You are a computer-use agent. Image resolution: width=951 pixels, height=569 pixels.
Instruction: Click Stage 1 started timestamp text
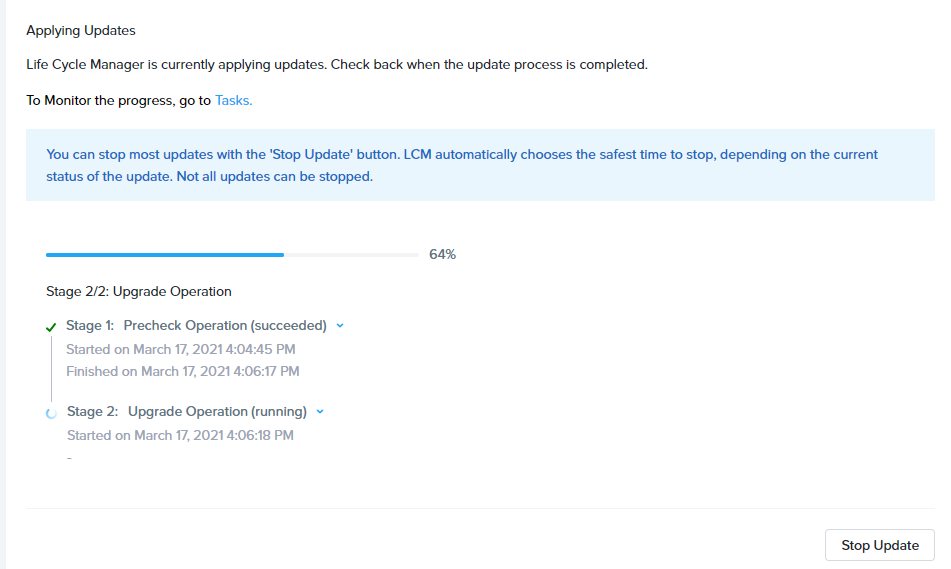click(x=181, y=349)
